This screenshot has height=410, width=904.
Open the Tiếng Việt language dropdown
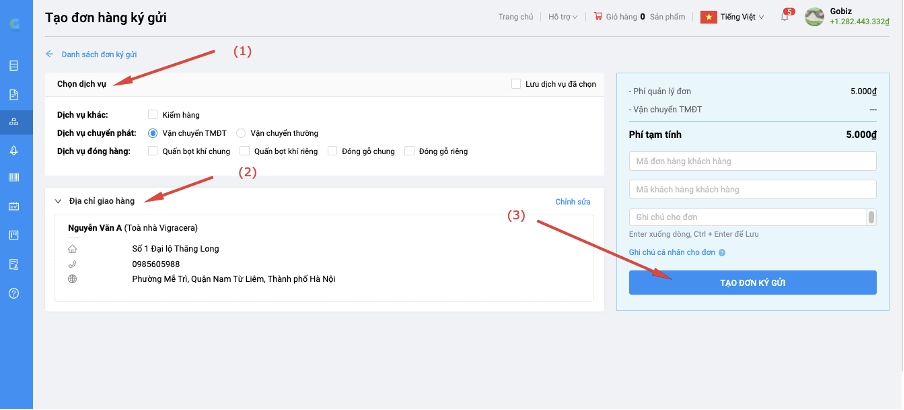pyautogui.click(x=733, y=17)
